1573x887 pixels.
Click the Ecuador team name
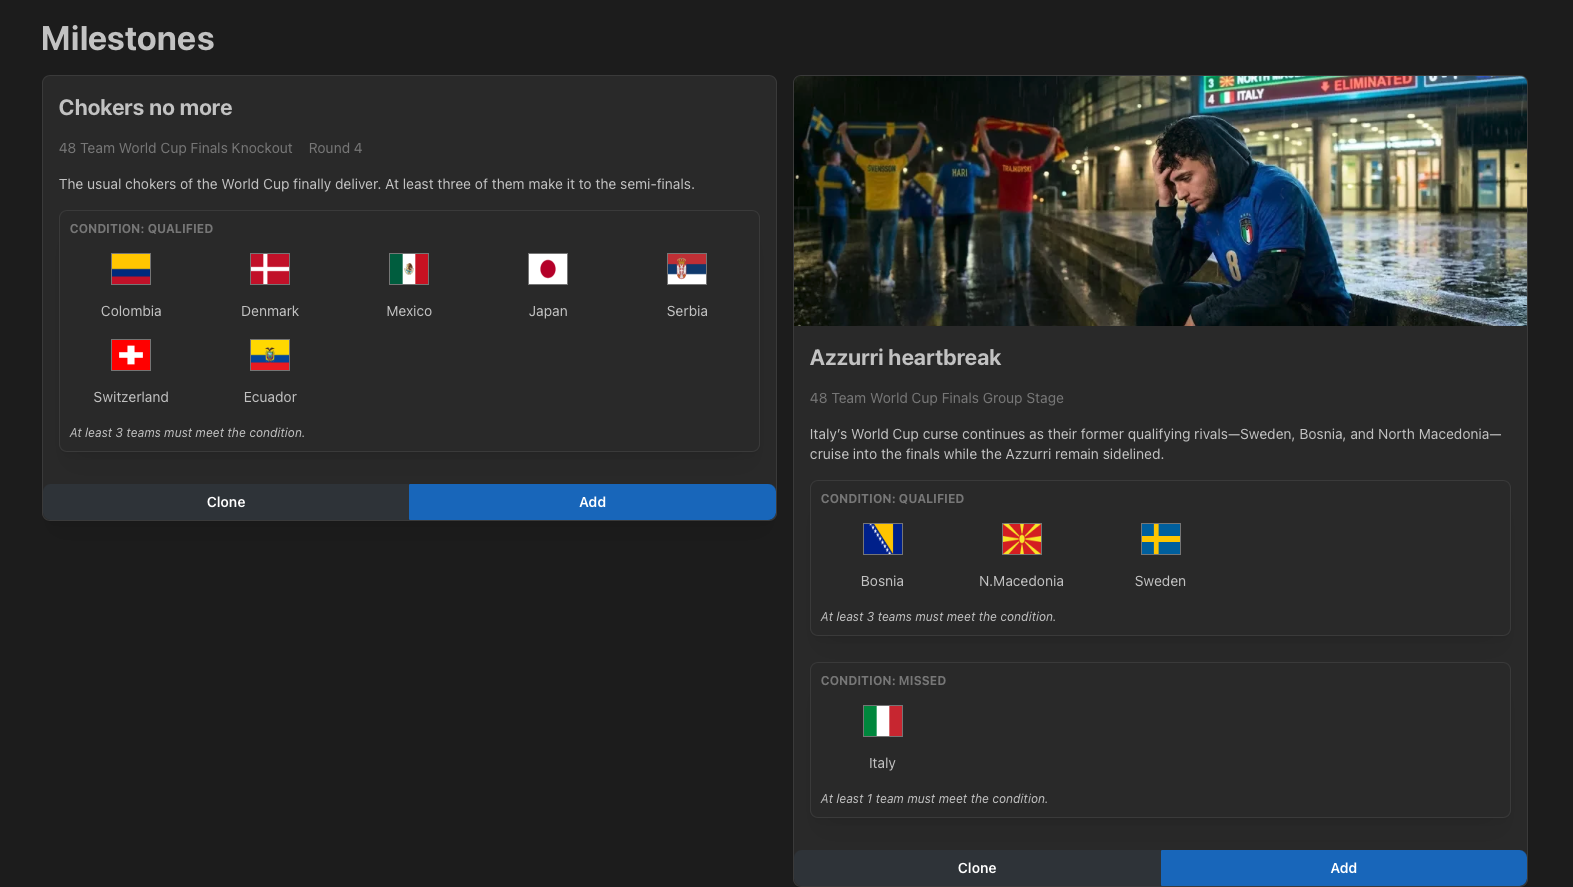[270, 397]
